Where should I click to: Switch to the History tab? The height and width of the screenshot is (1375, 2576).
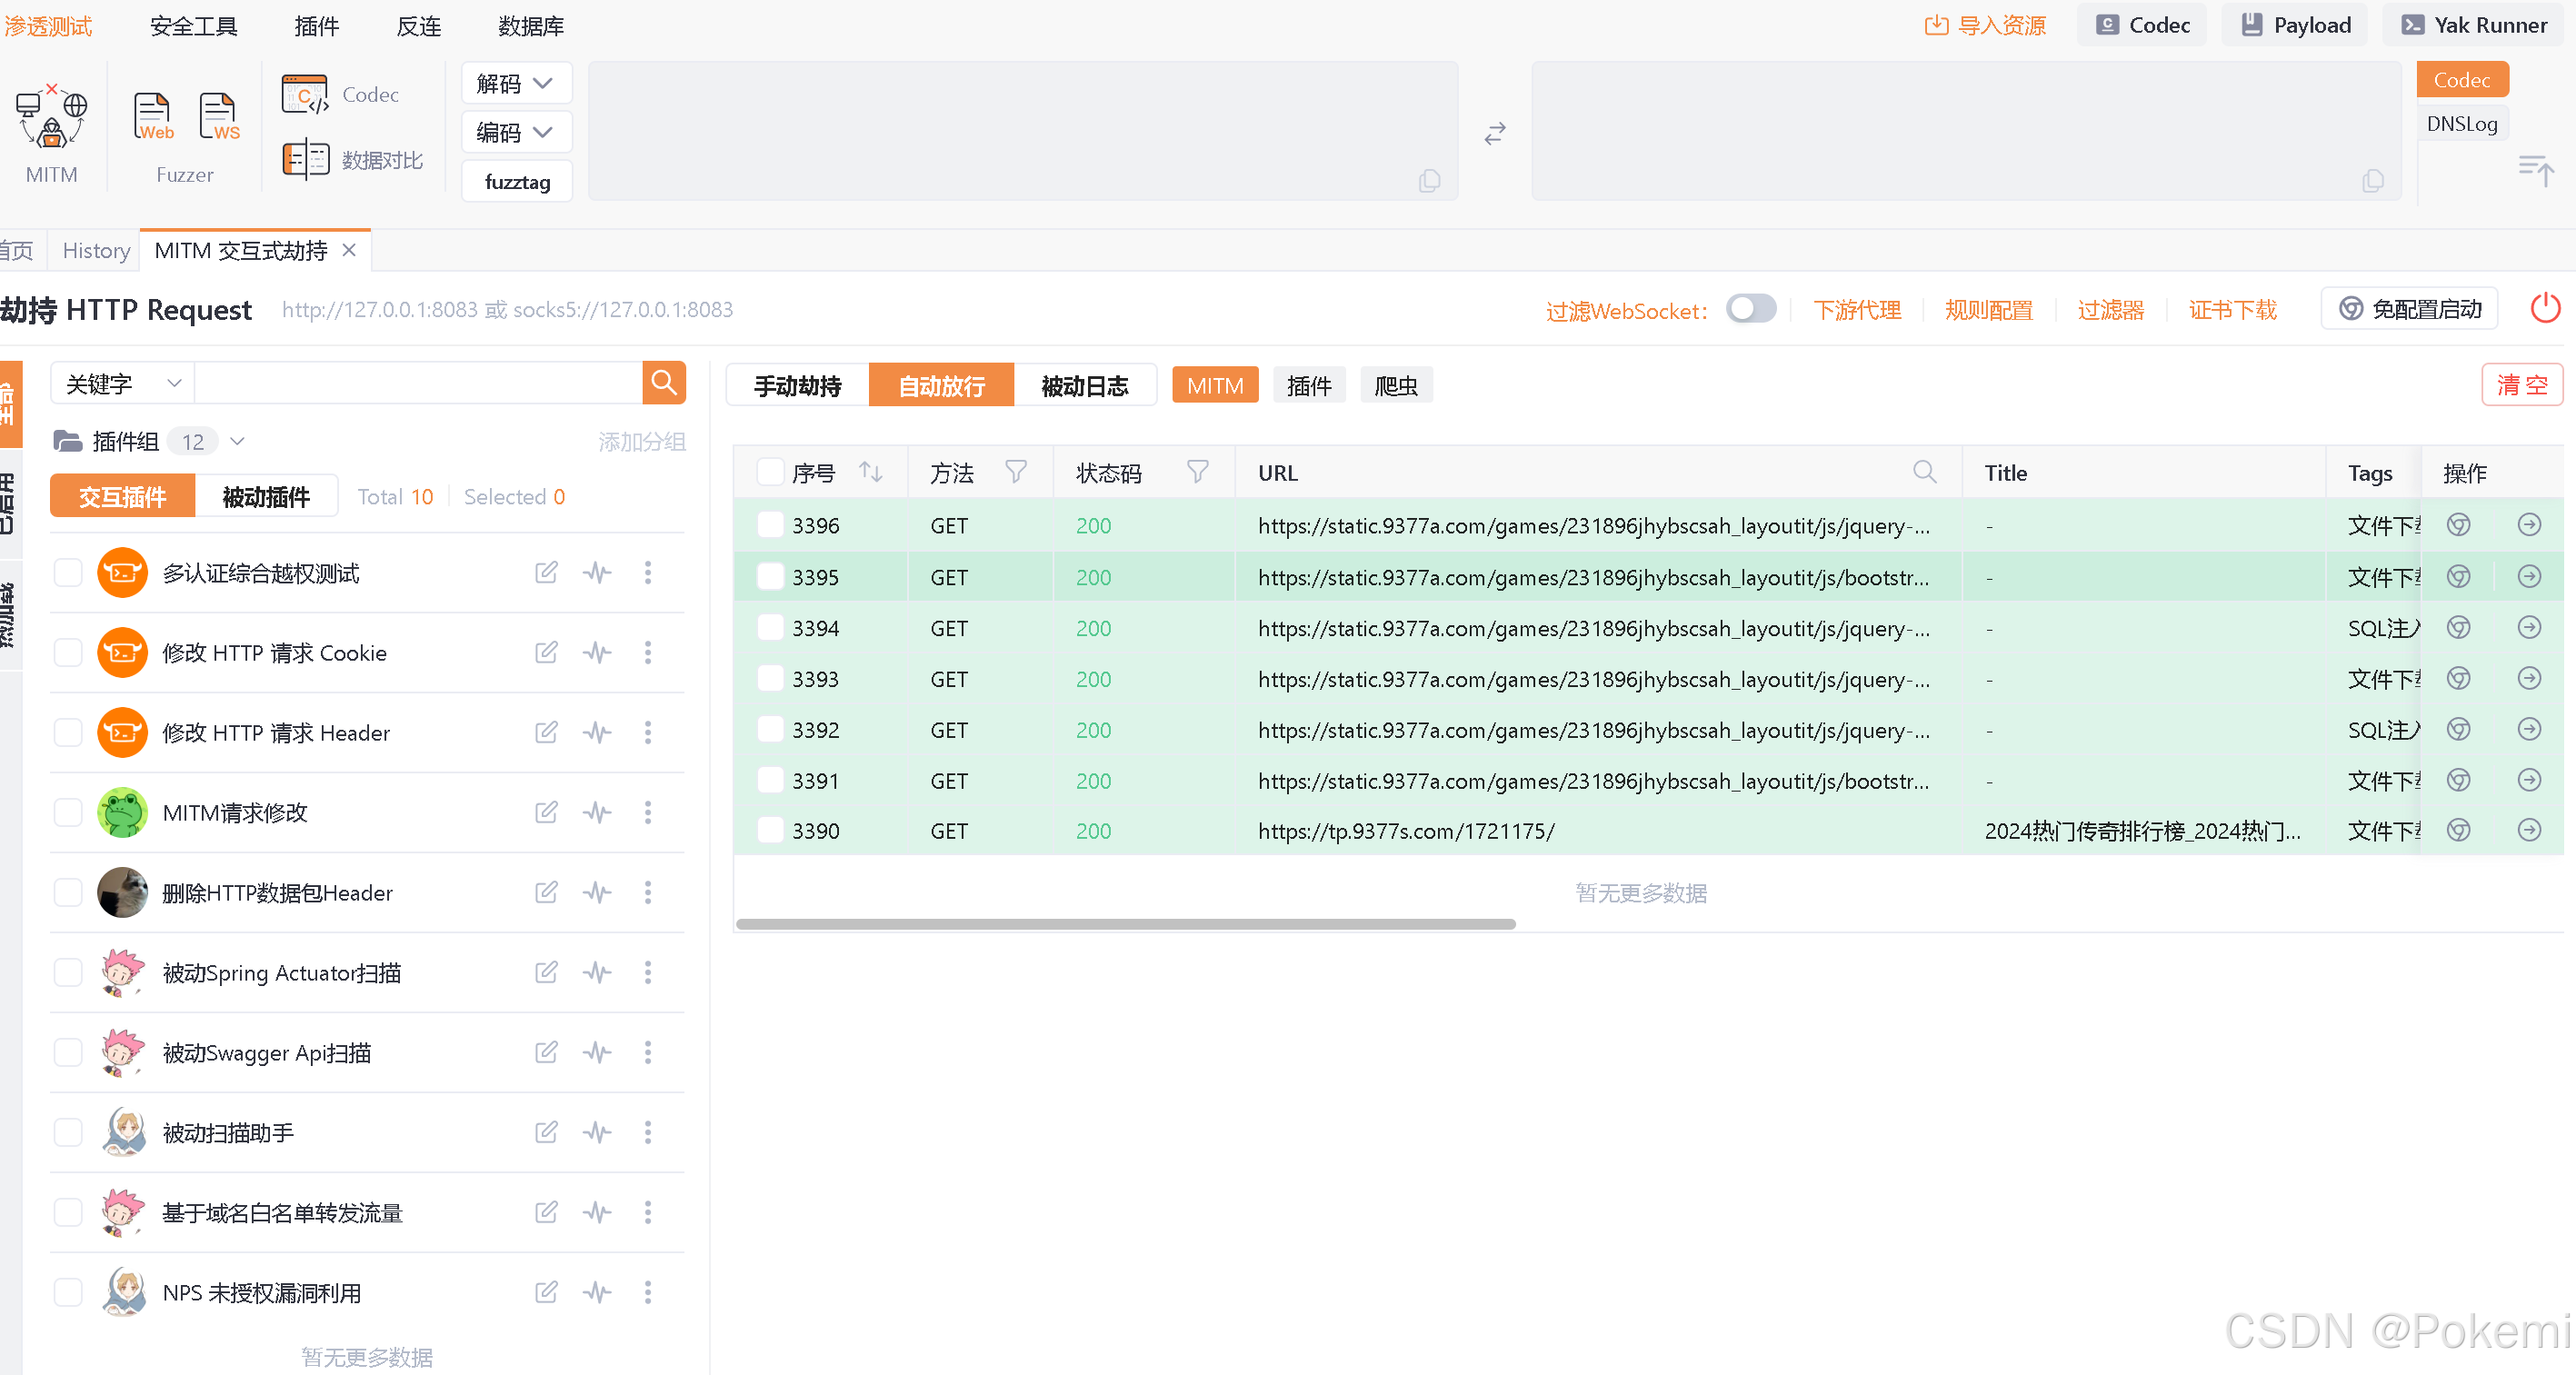coord(96,250)
